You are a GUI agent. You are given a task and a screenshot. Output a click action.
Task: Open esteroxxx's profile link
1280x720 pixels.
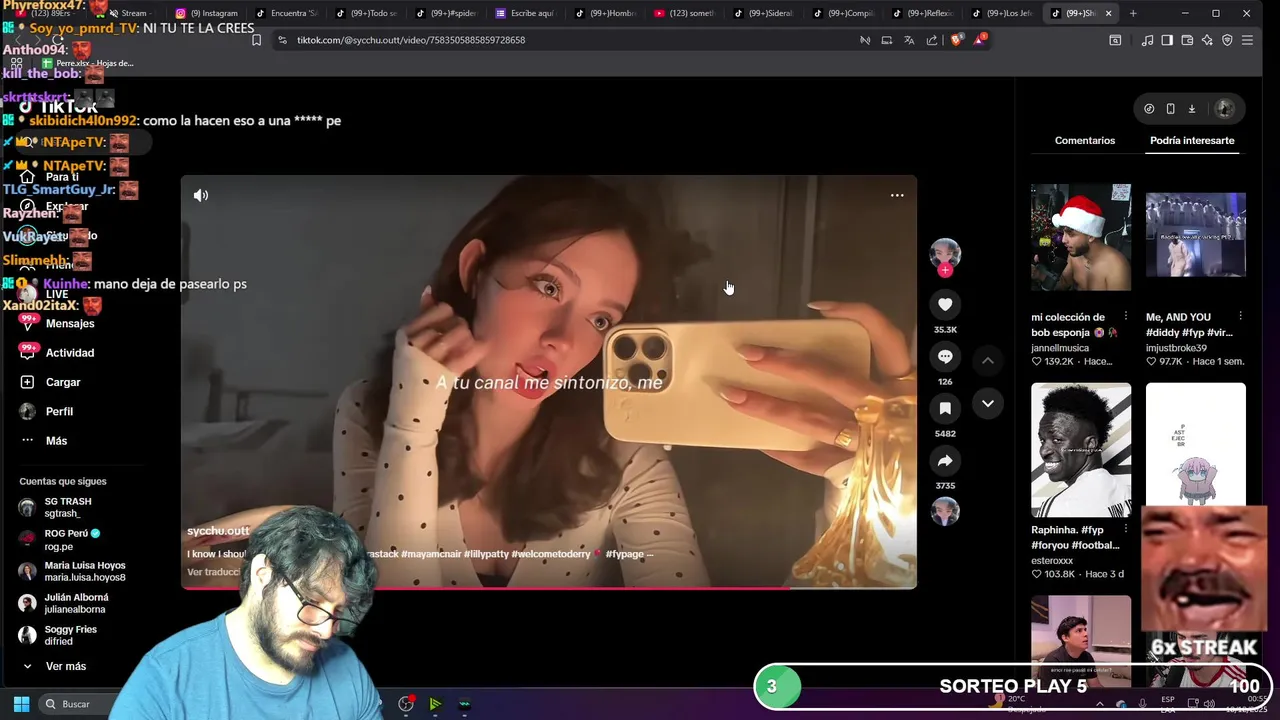(x=1052, y=561)
